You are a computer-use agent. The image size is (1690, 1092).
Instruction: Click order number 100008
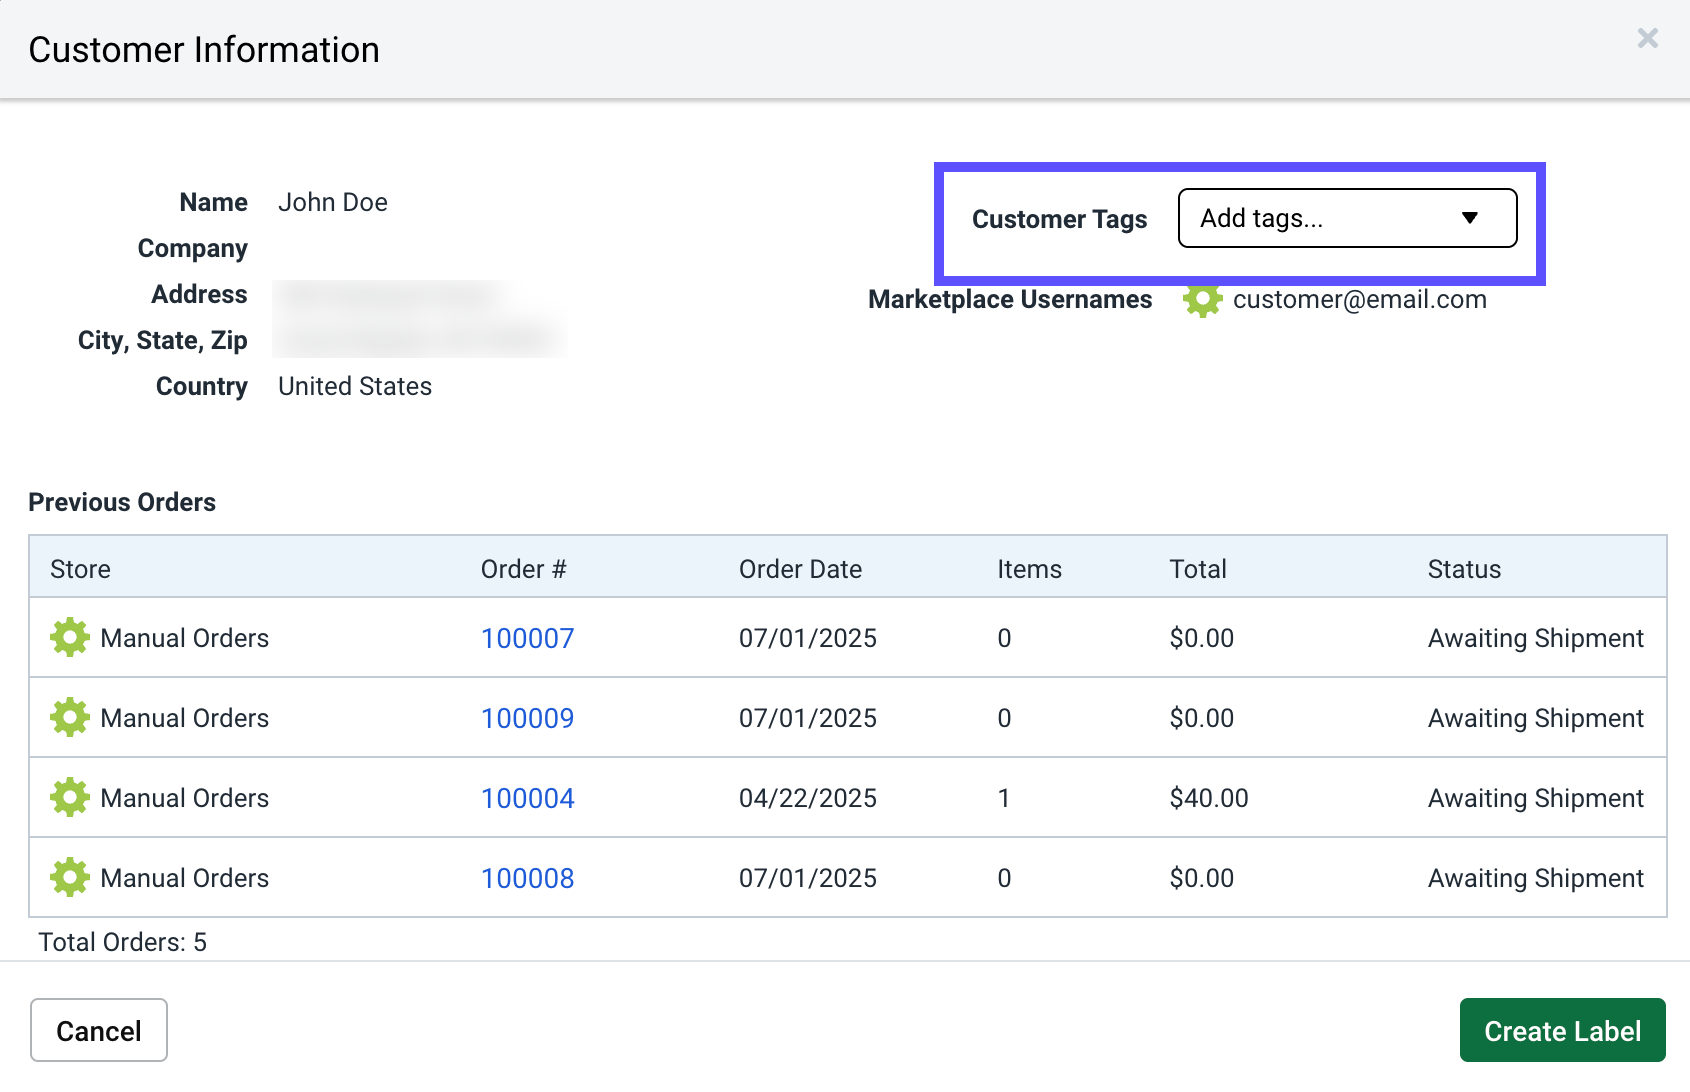point(527,878)
